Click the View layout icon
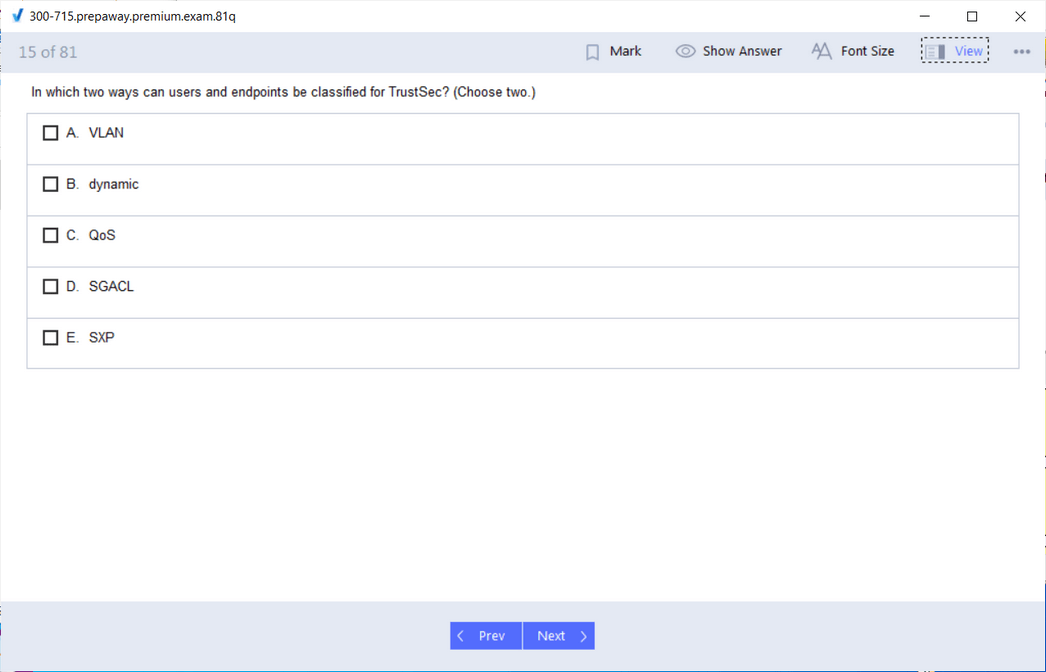The height and width of the screenshot is (672, 1046). pyautogui.click(x=935, y=51)
